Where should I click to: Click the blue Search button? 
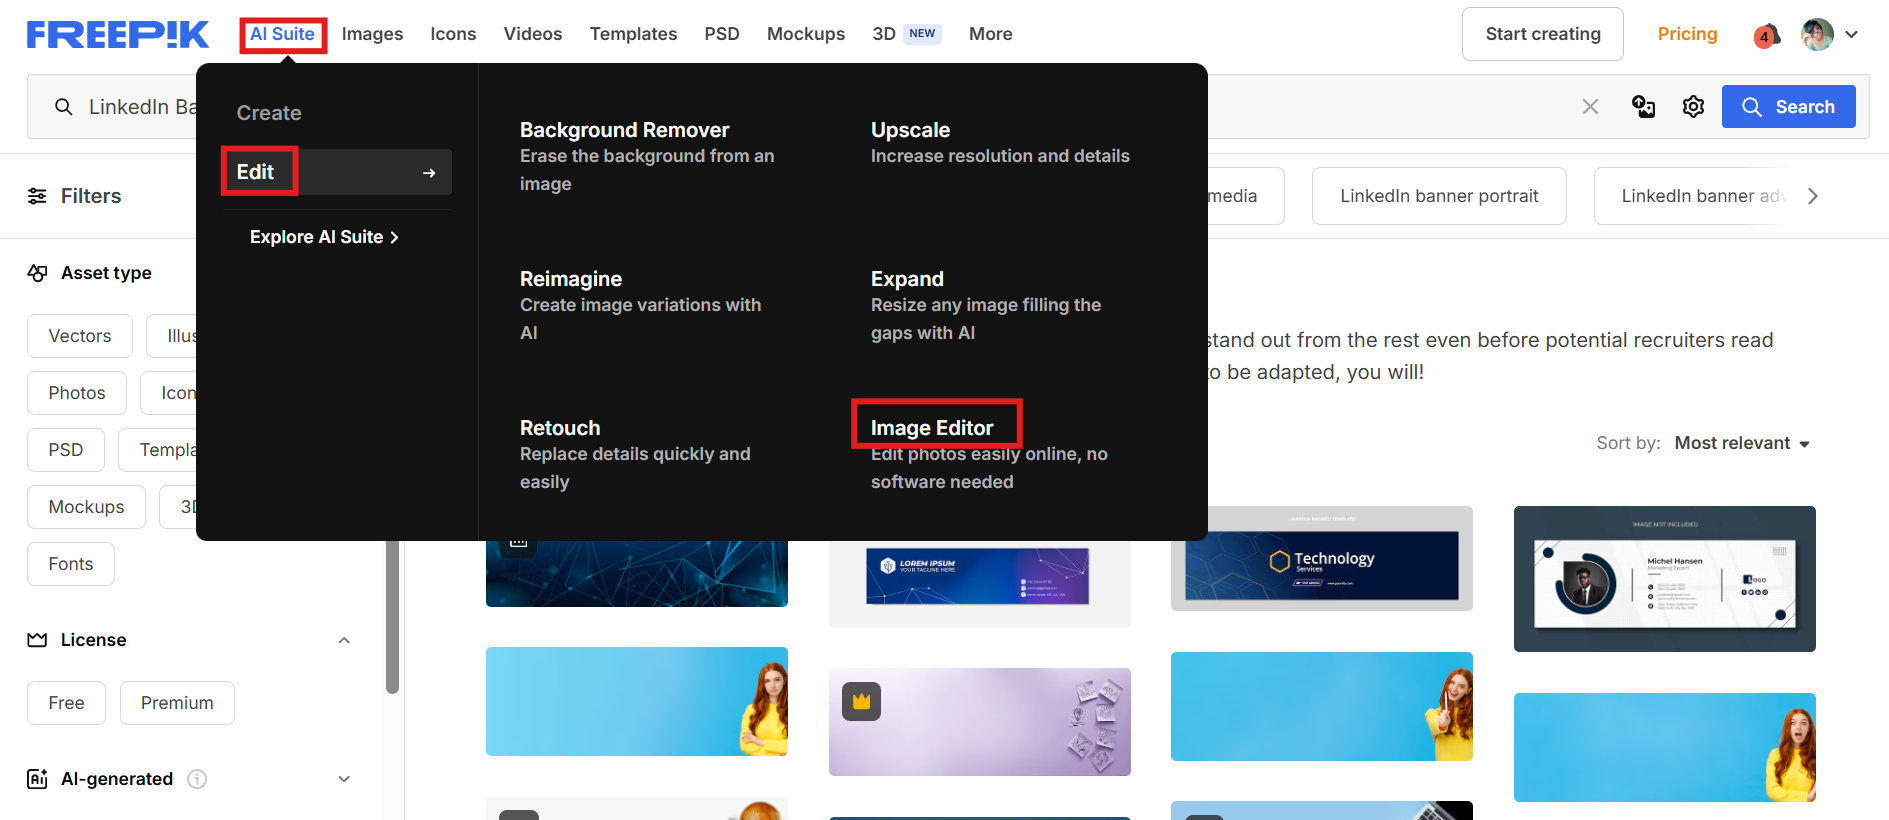1788,107
